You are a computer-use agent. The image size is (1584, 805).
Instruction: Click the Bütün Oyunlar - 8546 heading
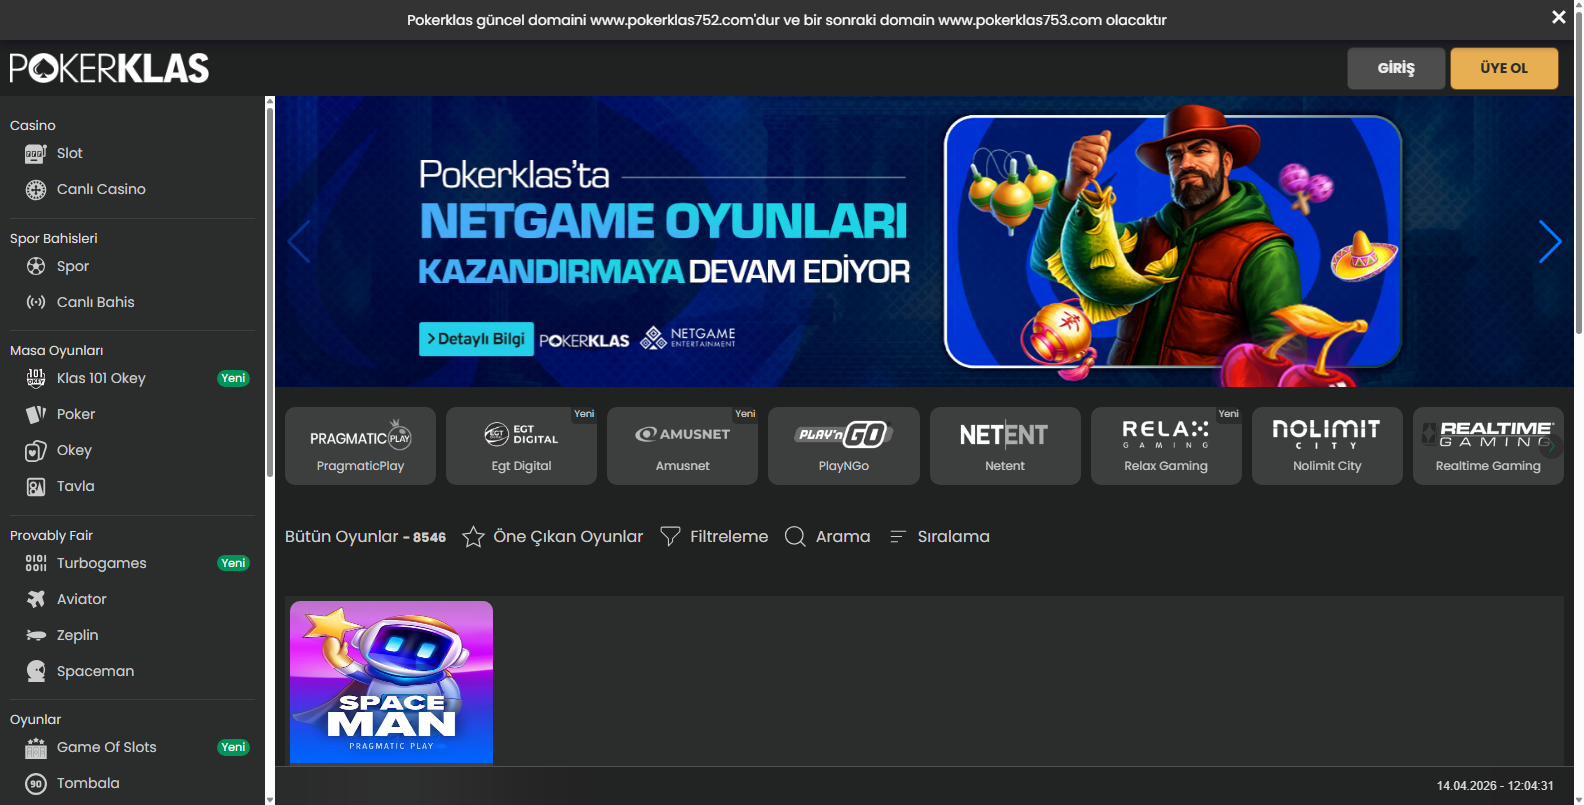click(x=365, y=537)
